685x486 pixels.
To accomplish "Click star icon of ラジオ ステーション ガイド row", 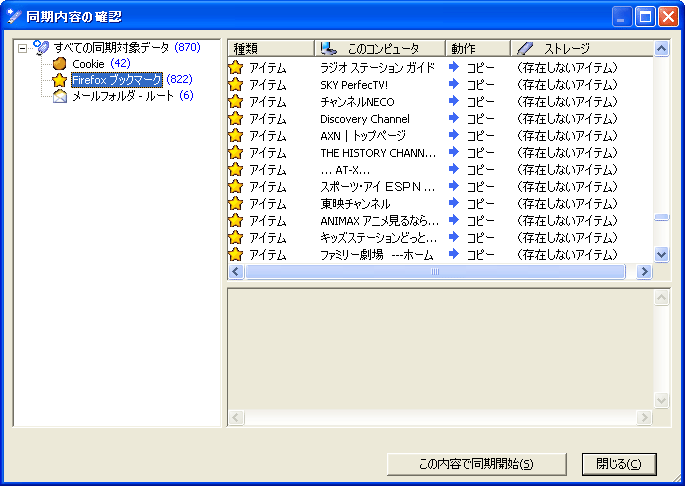I will [x=235, y=67].
